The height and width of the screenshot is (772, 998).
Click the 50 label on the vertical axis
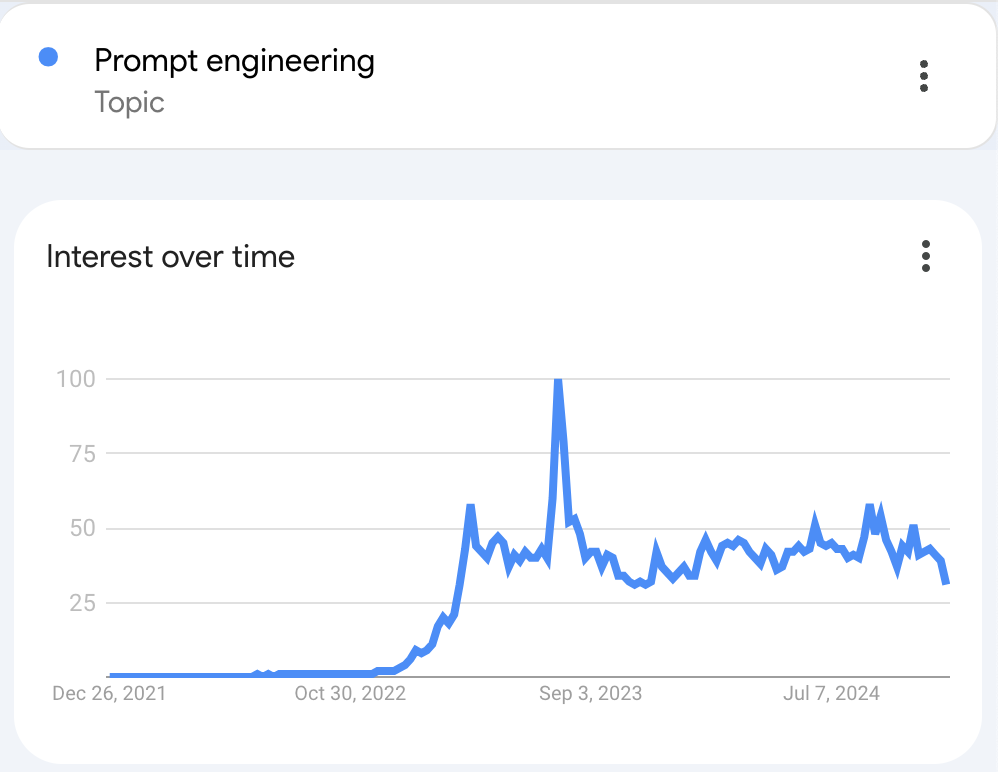click(79, 528)
